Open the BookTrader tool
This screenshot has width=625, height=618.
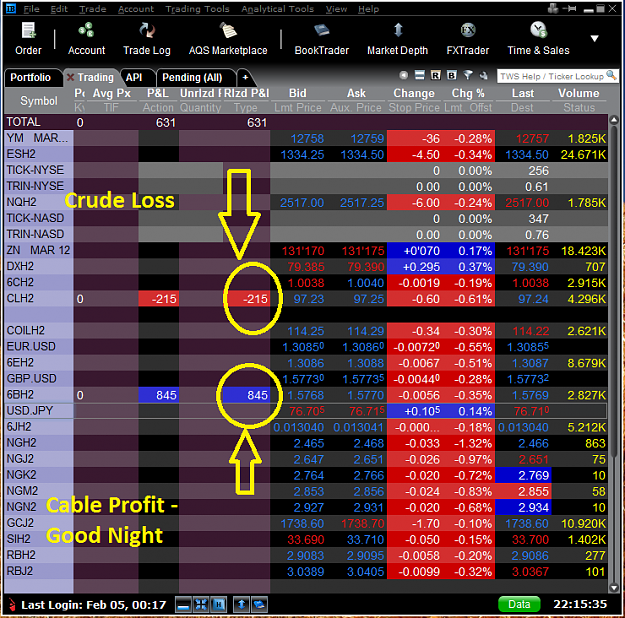(322, 39)
